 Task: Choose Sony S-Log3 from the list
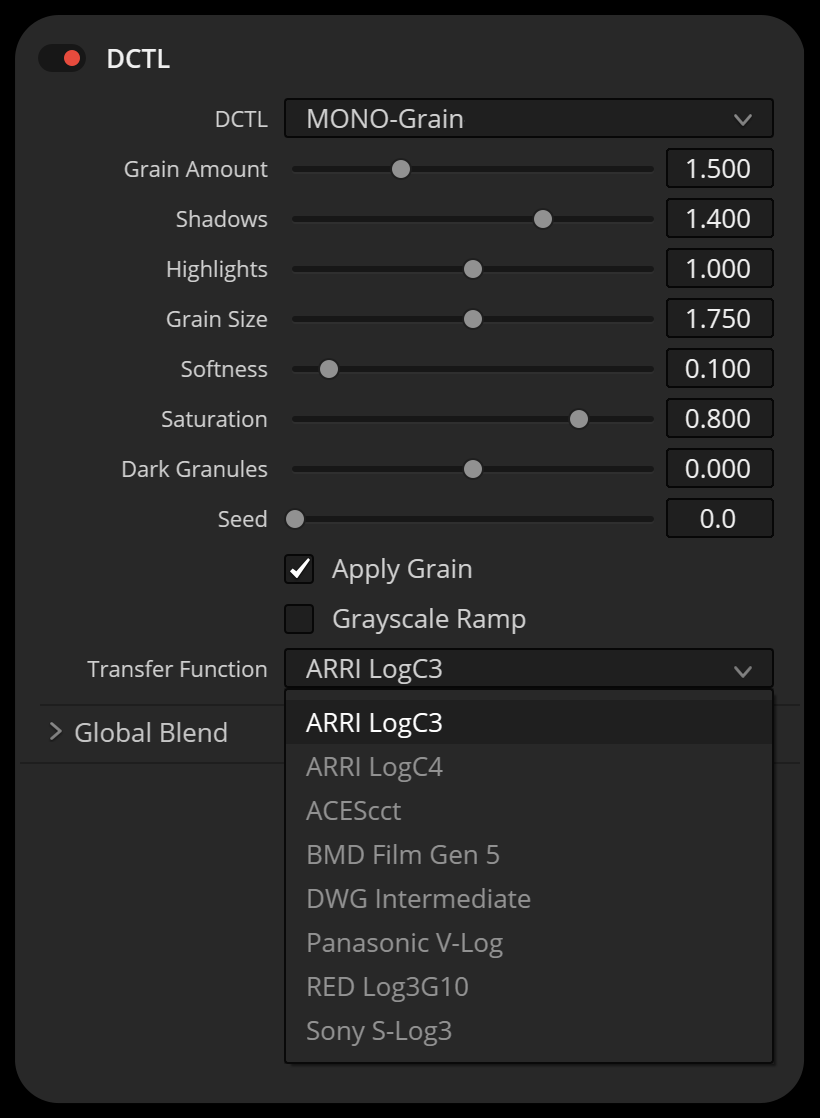coord(379,1031)
